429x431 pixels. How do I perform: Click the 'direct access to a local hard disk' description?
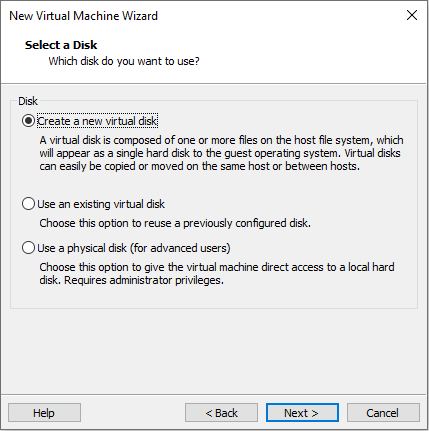217,273
